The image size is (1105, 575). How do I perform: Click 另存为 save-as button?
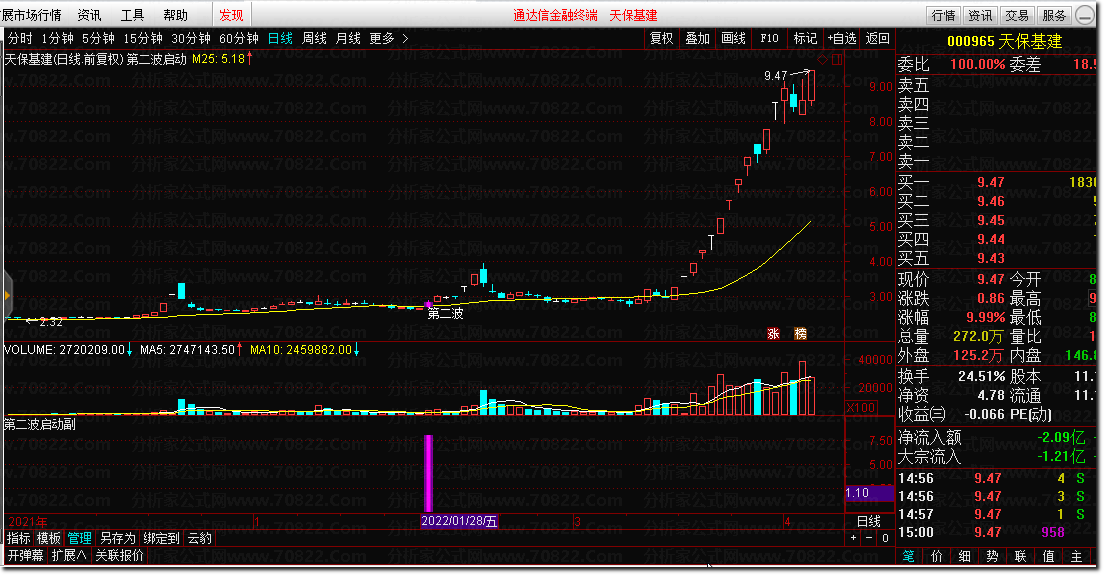[x=118, y=538]
